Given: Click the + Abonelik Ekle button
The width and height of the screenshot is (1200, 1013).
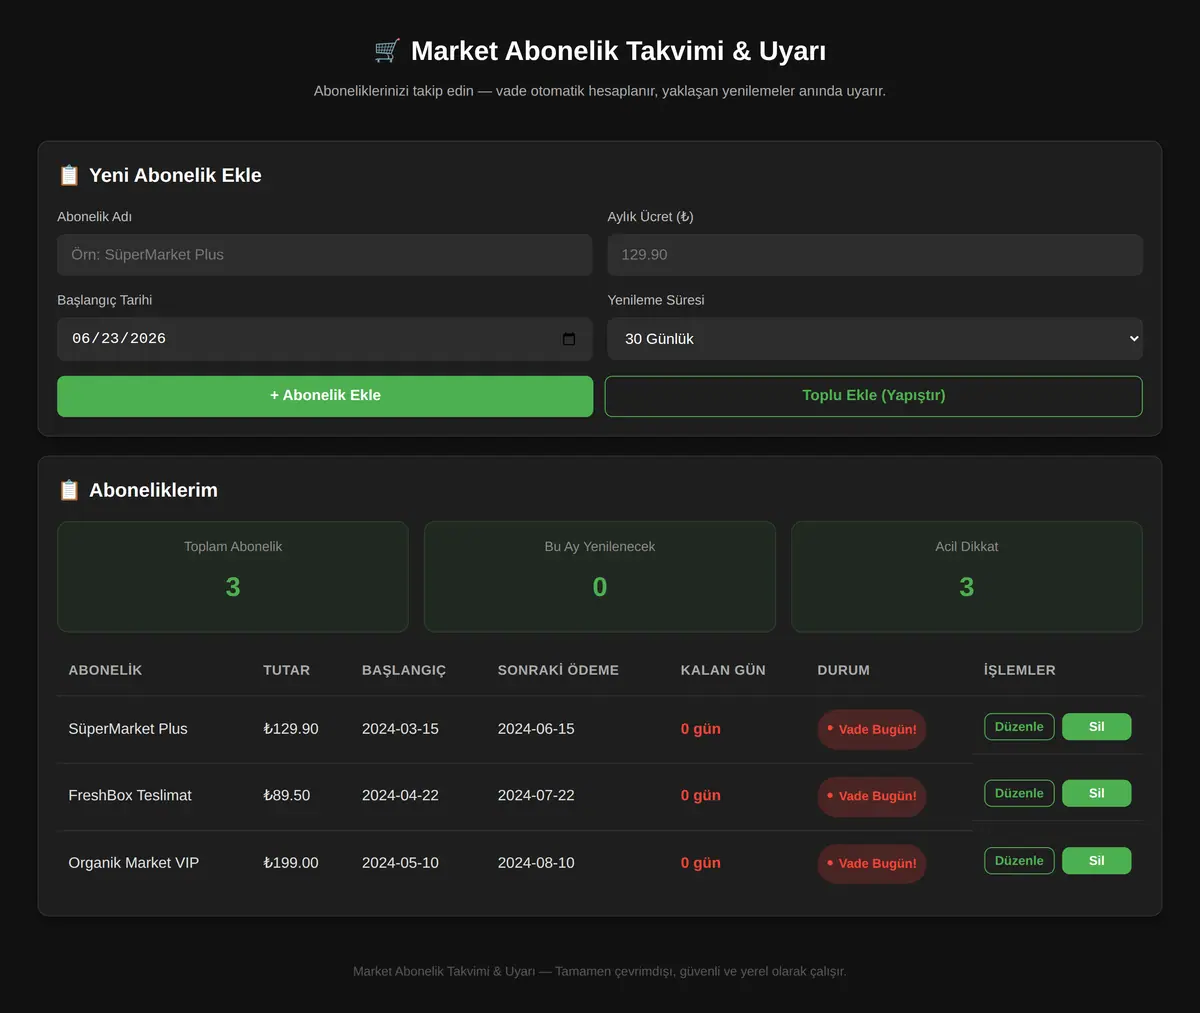Looking at the screenshot, I should pos(325,396).
